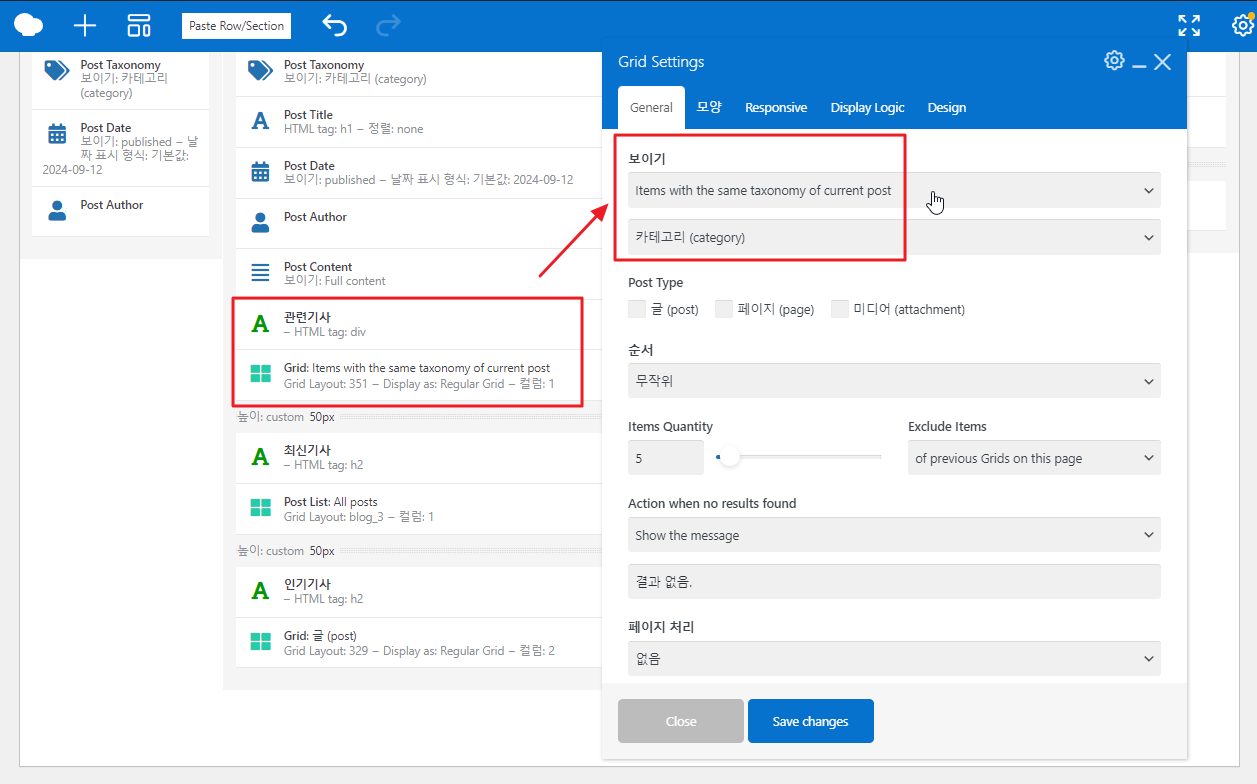Image resolution: width=1257 pixels, height=784 pixels.
Task: Click the cloud logo icon in top bar
Action: pos(28,25)
